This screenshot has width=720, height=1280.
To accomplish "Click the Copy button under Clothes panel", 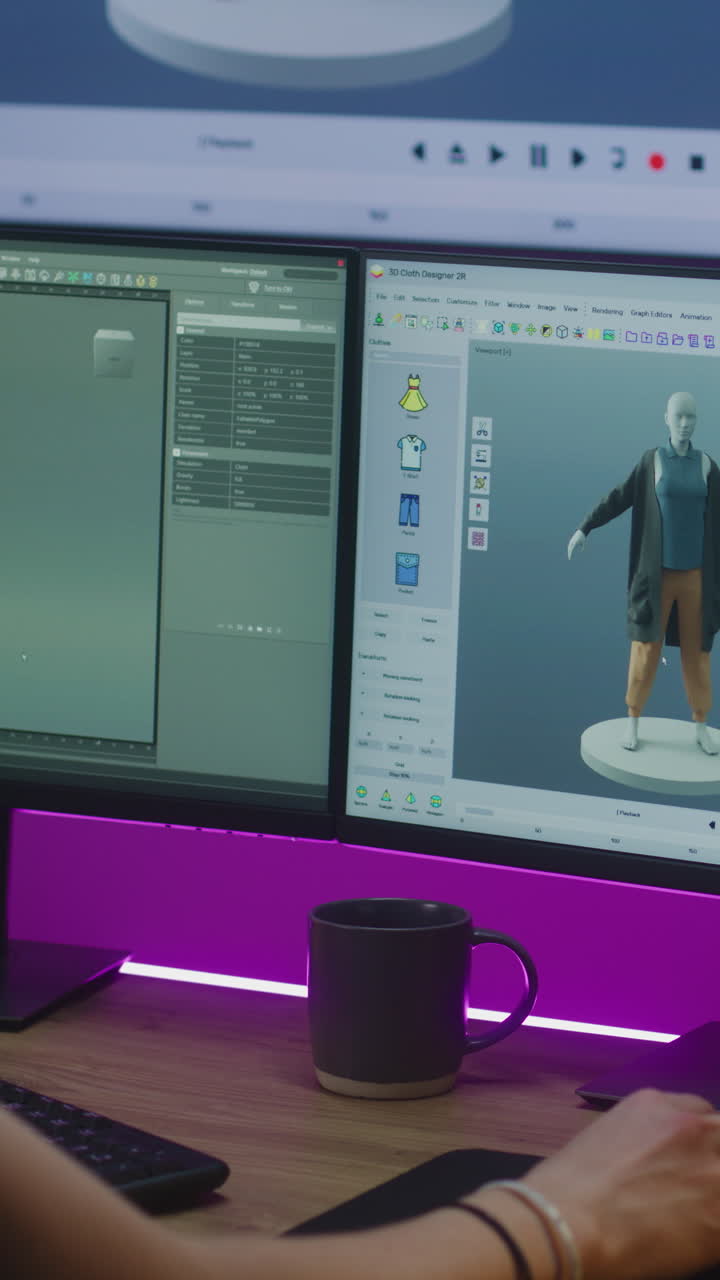I will coord(381,634).
